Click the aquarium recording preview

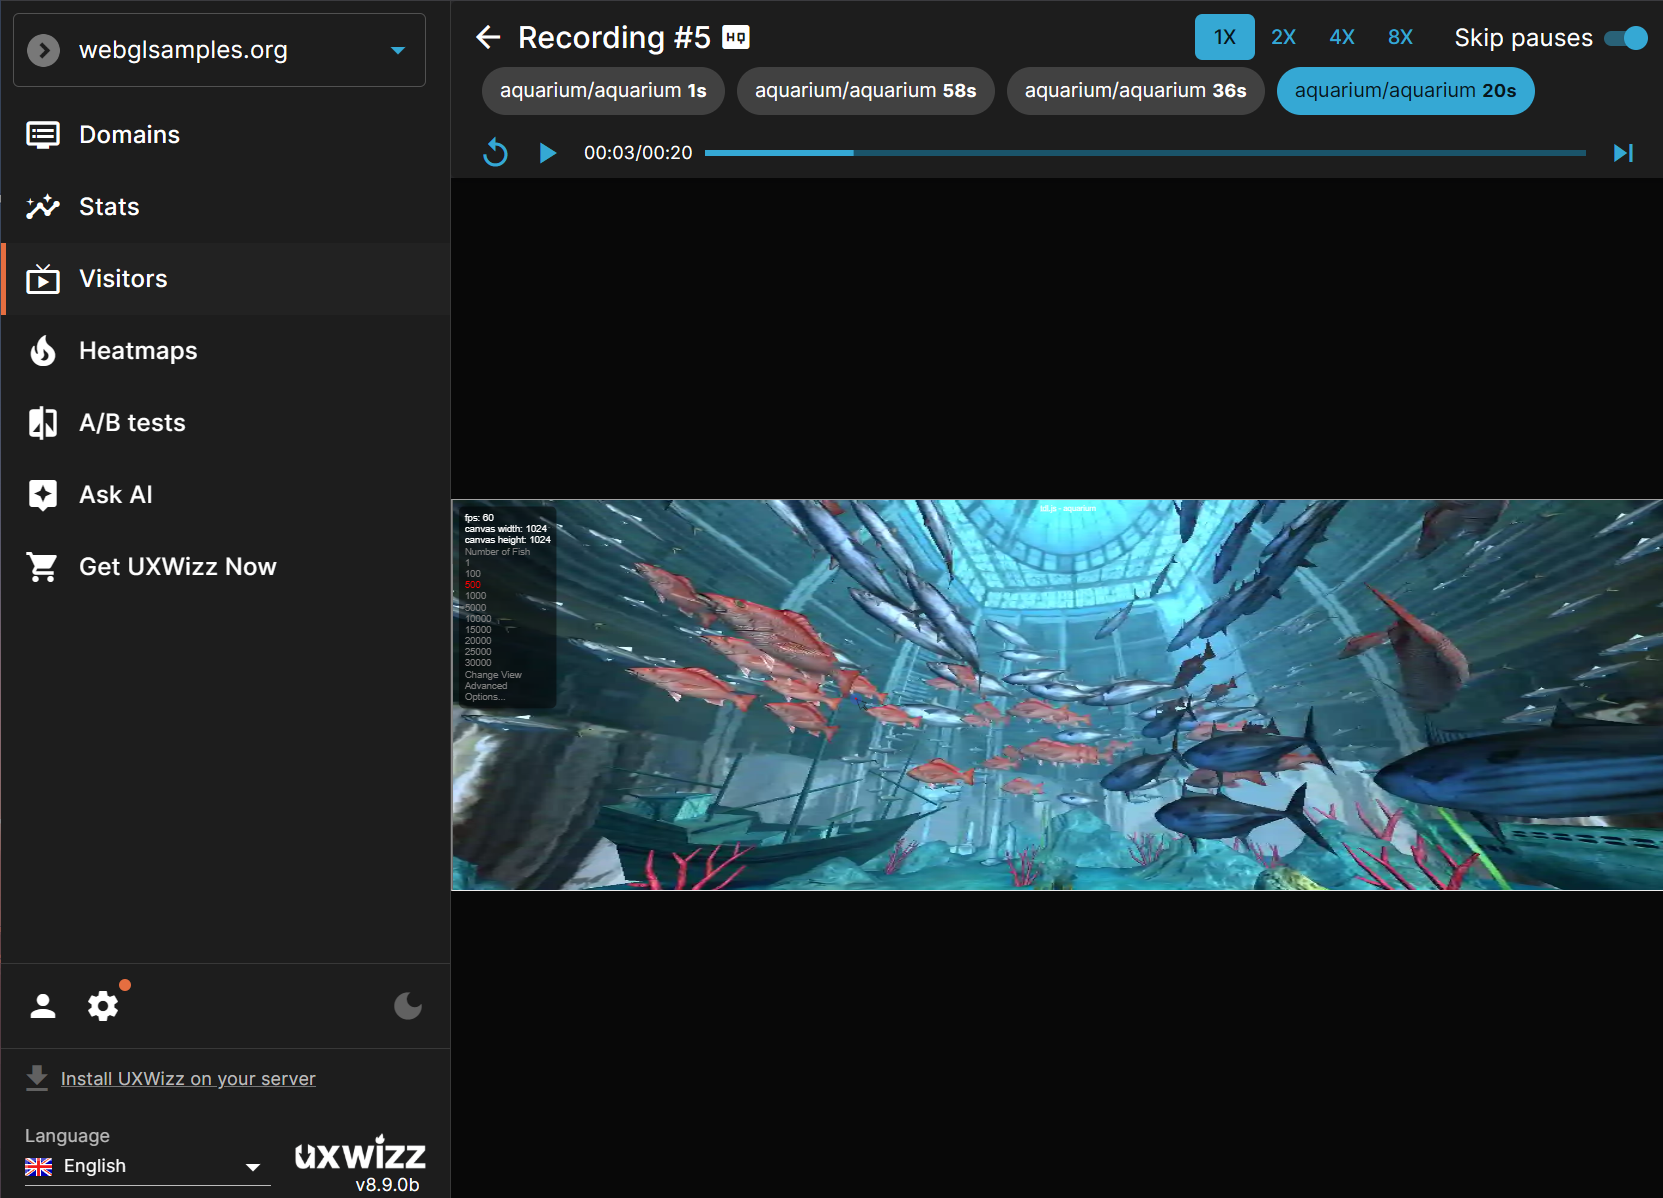(1056, 694)
